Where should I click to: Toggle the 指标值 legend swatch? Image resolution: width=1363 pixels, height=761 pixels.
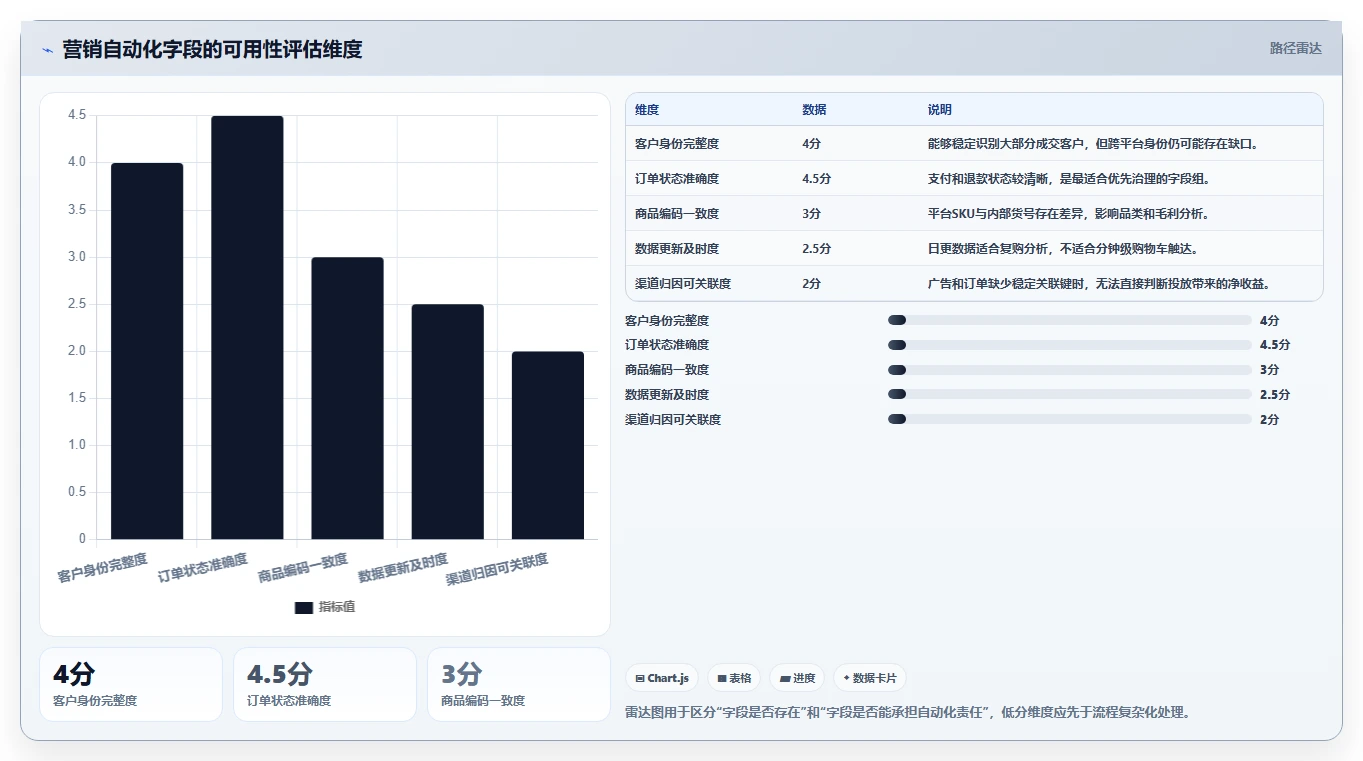pyautogui.click(x=304, y=607)
